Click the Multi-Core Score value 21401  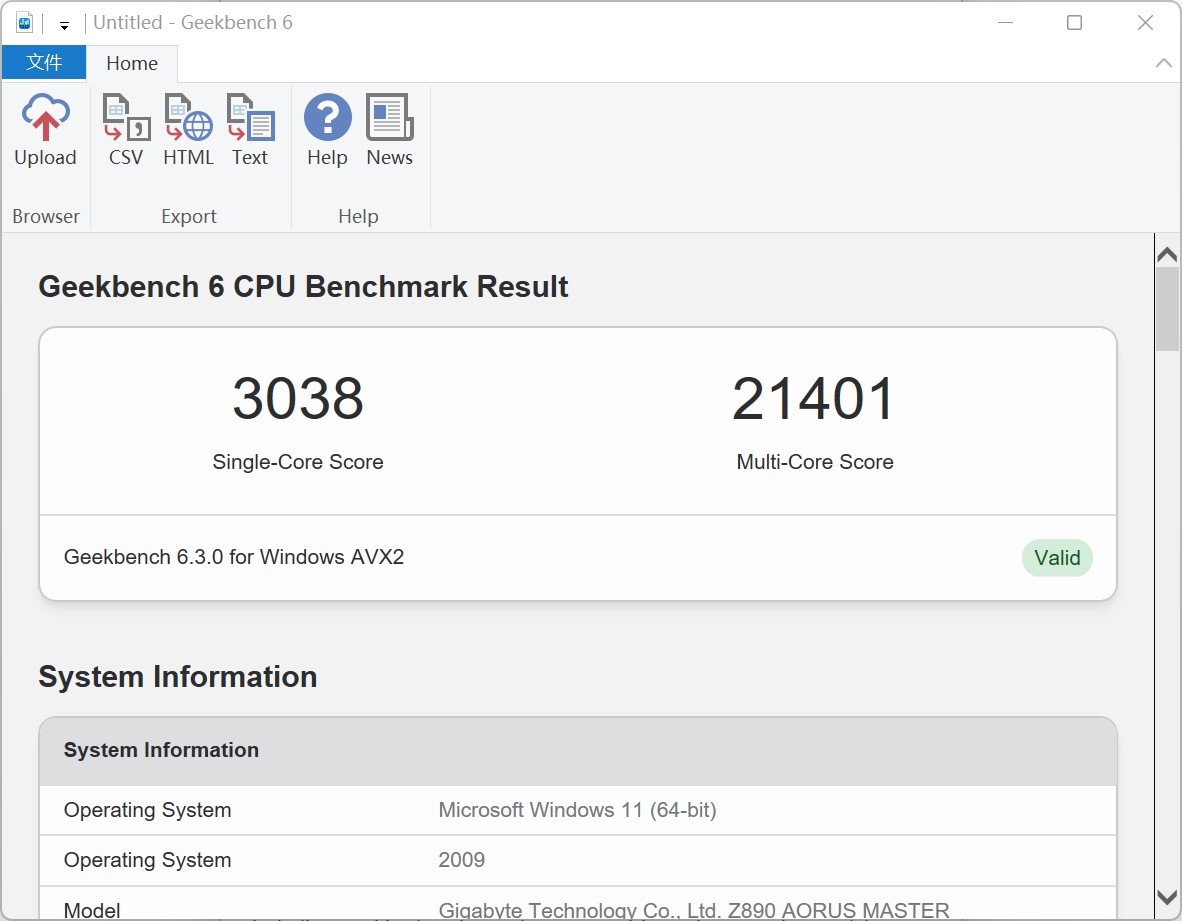[x=814, y=399]
